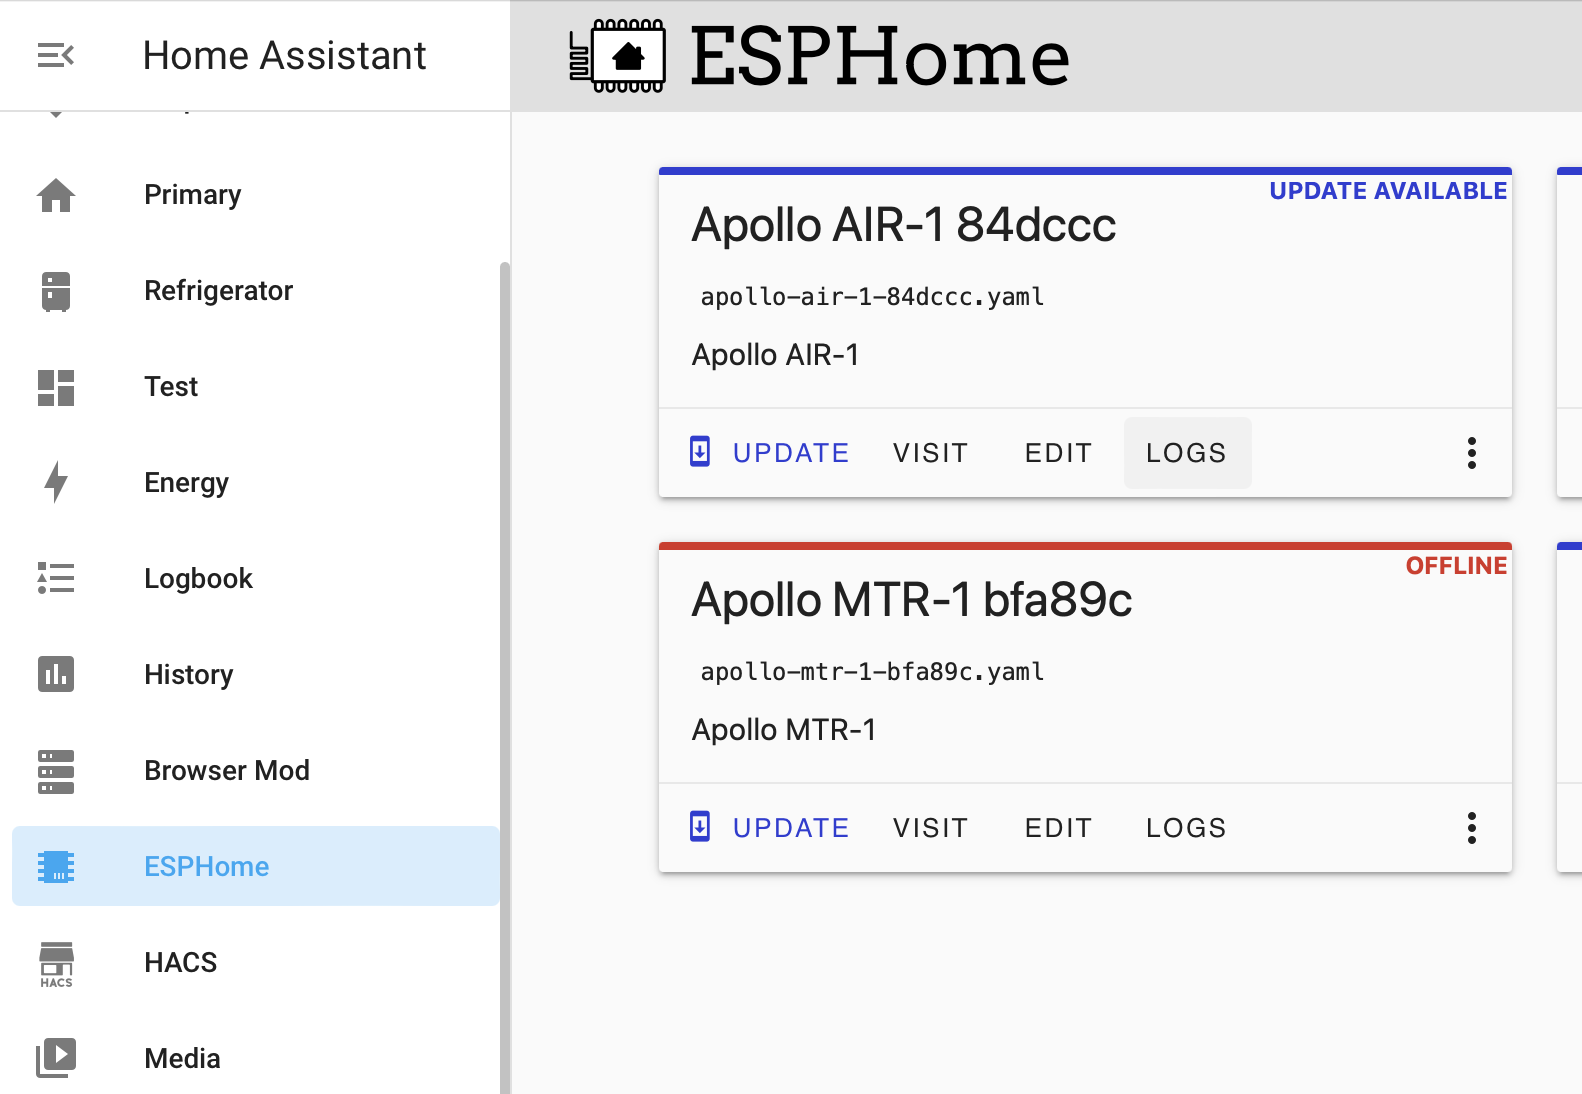Open the Media panel

255,1058
